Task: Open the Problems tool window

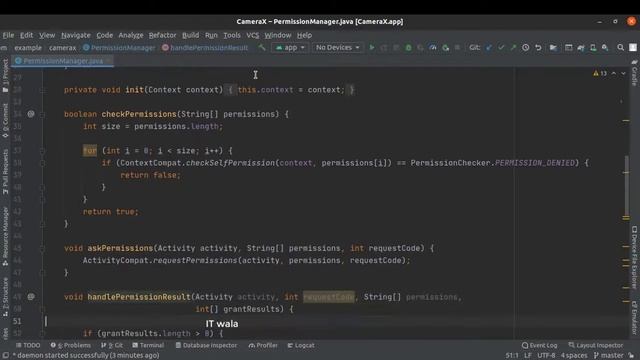Action: pyautogui.click(x=71, y=345)
